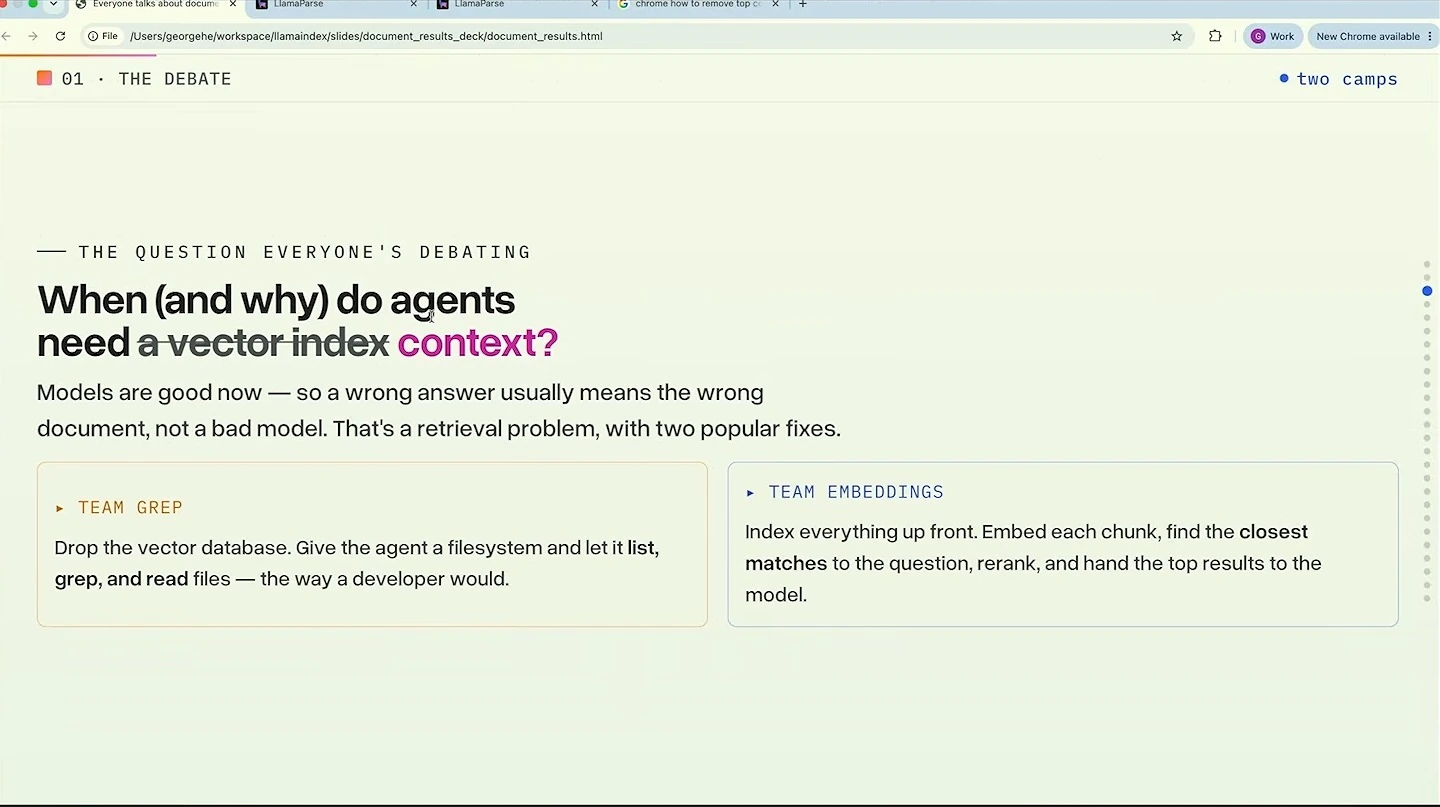Open the Work profile button

click(1272, 36)
